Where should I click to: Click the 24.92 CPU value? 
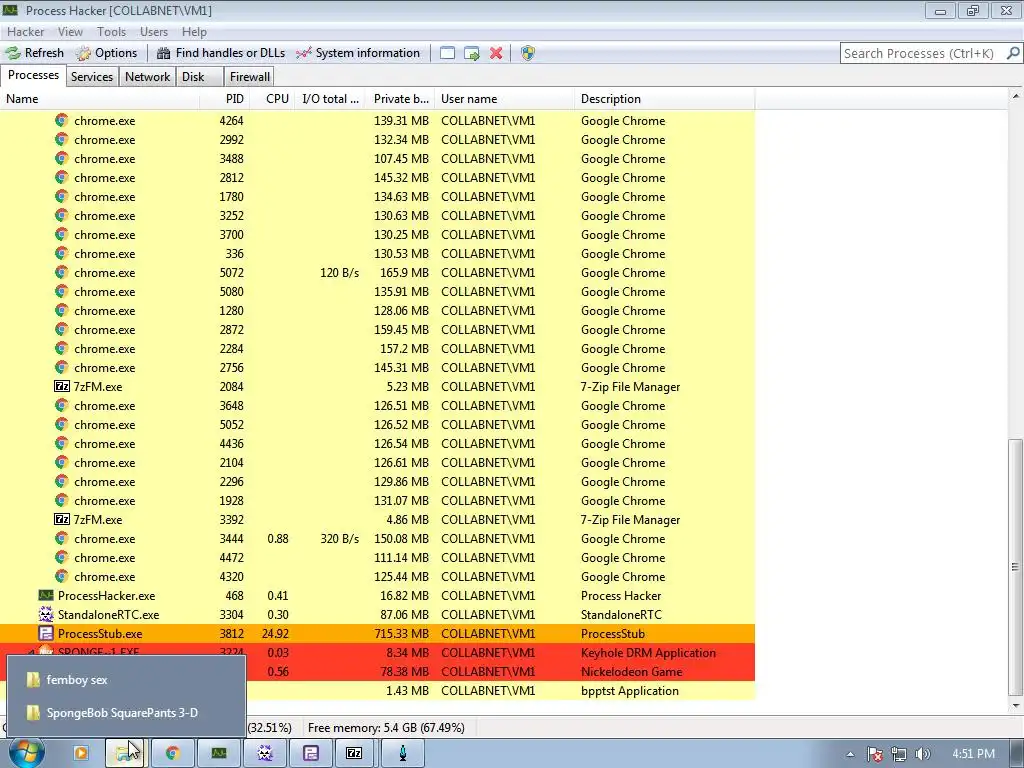coord(275,633)
